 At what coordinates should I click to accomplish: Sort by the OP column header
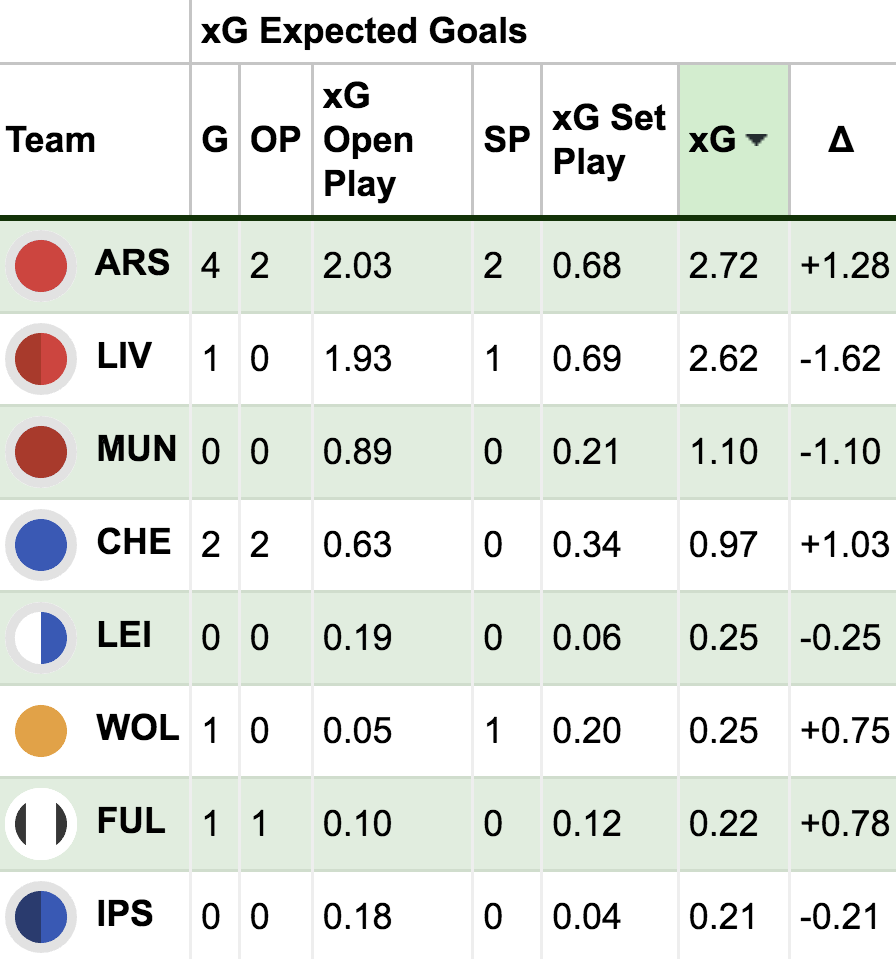[275, 140]
